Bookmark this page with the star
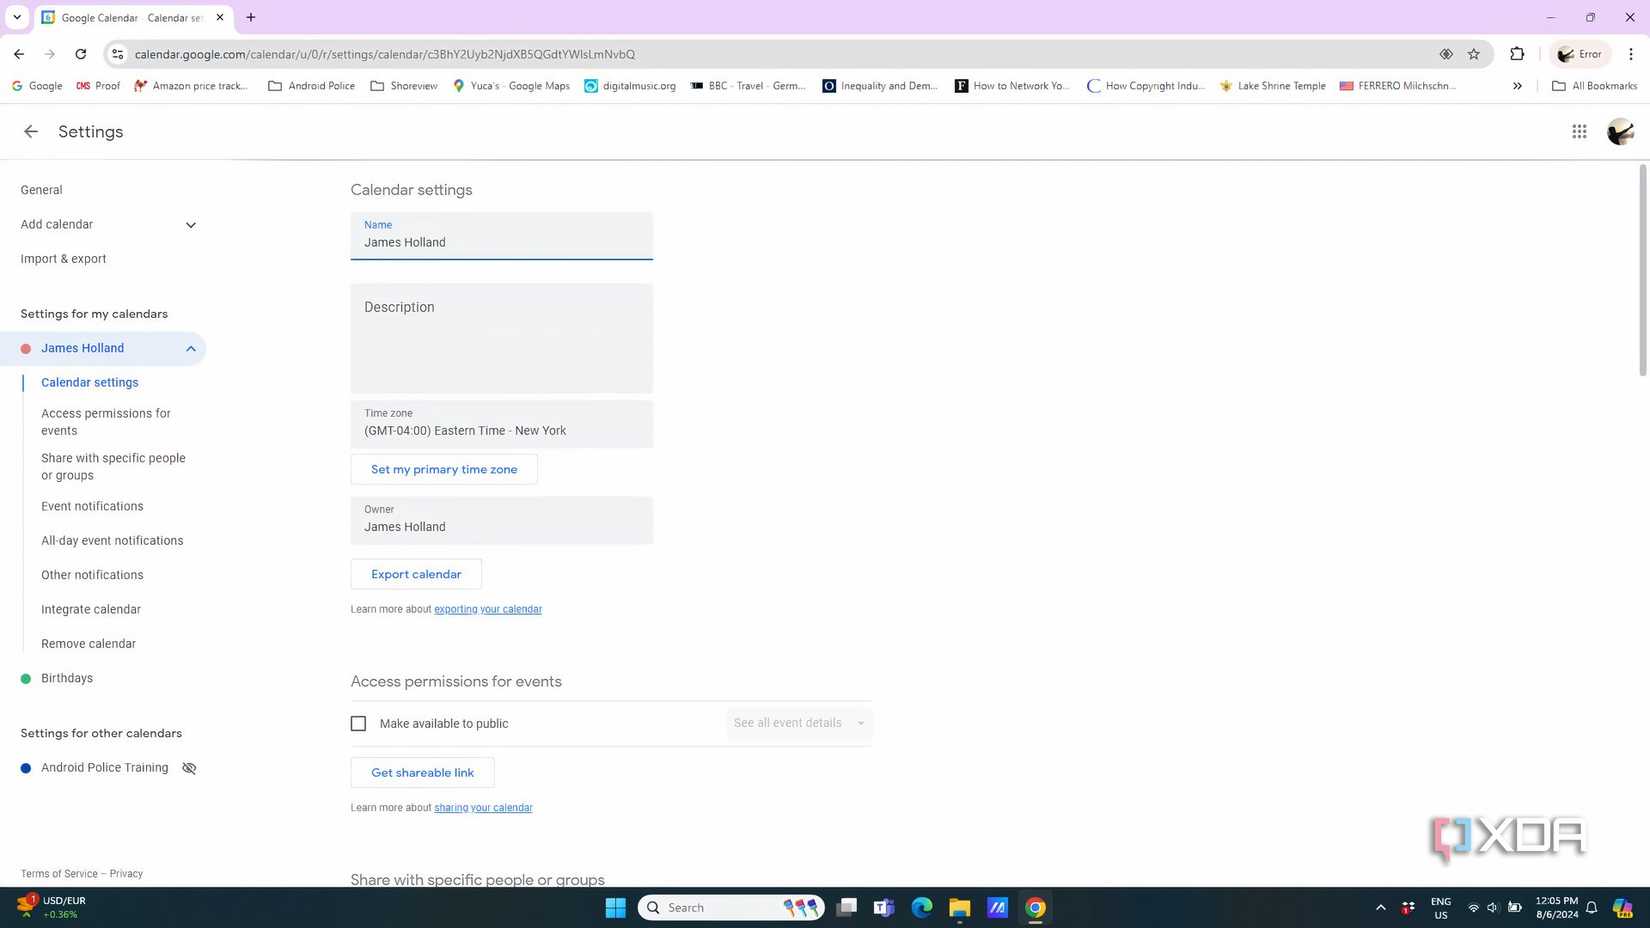The height and width of the screenshot is (928, 1650). [1473, 54]
